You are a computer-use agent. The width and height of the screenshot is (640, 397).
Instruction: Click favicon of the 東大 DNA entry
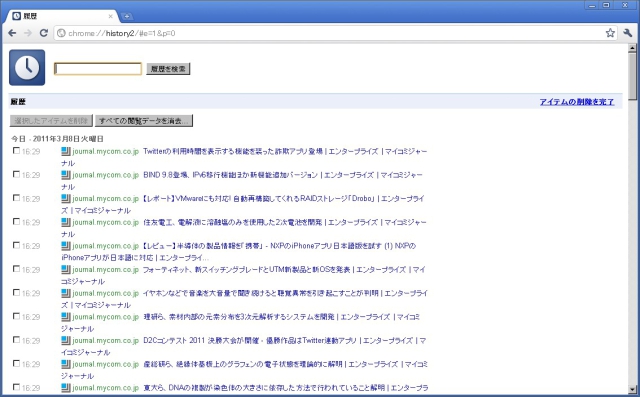point(66,388)
